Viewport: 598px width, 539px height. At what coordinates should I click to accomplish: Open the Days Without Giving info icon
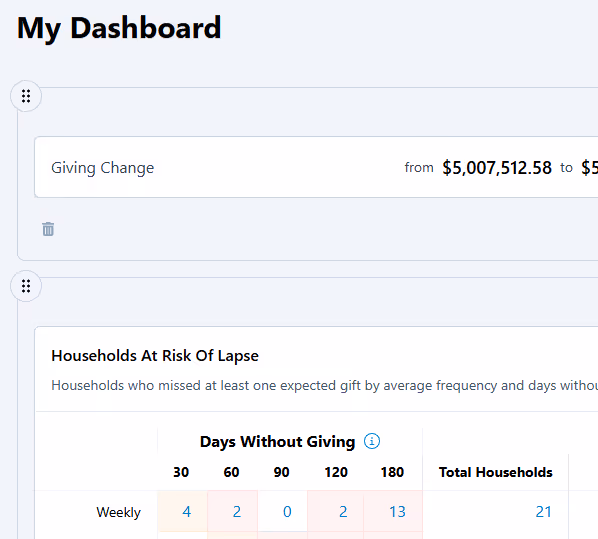(372, 441)
